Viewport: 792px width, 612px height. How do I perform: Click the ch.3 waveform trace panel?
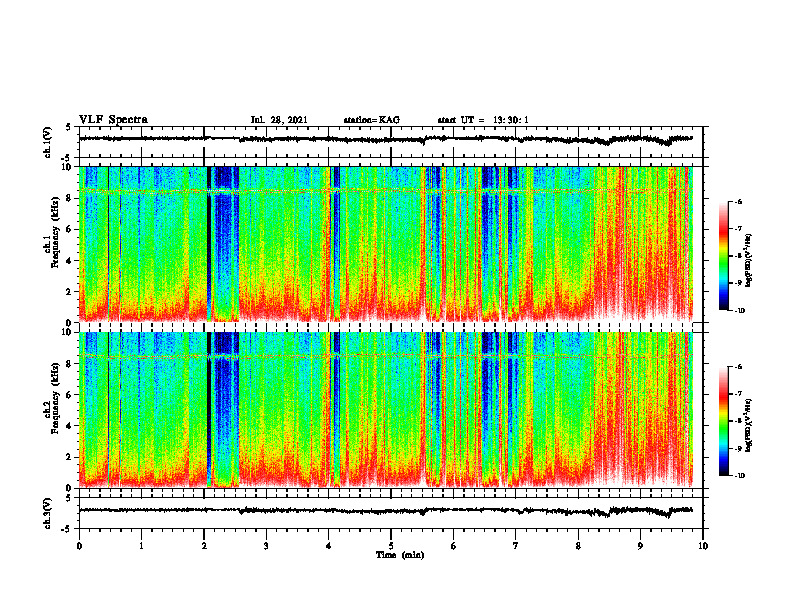[391, 513]
